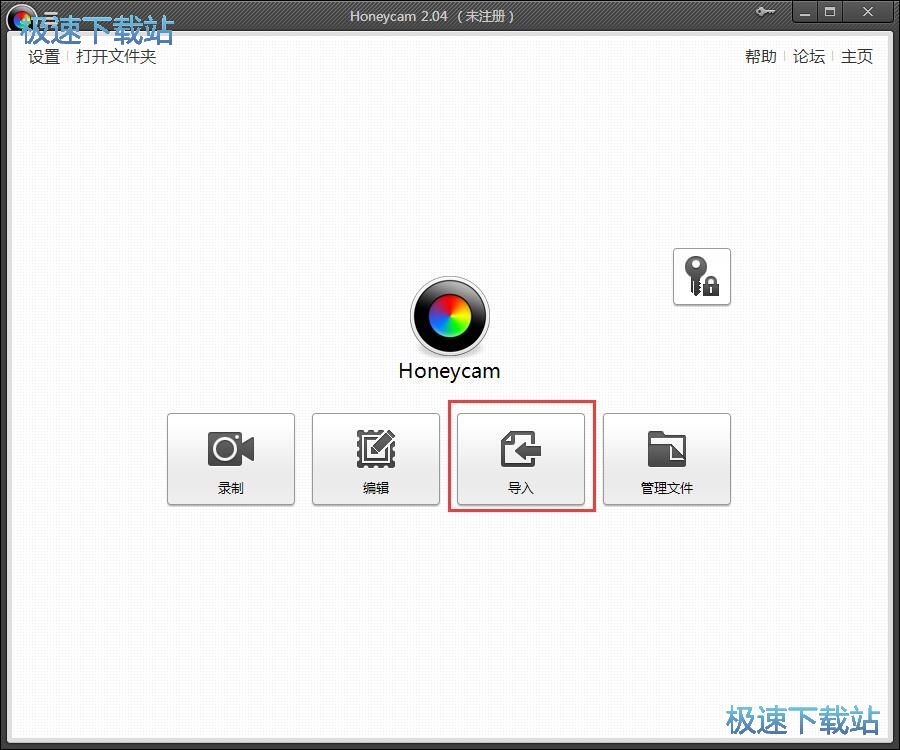Visit the 论坛 forum link
The width and height of the screenshot is (900, 750).
pyautogui.click(x=809, y=56)
